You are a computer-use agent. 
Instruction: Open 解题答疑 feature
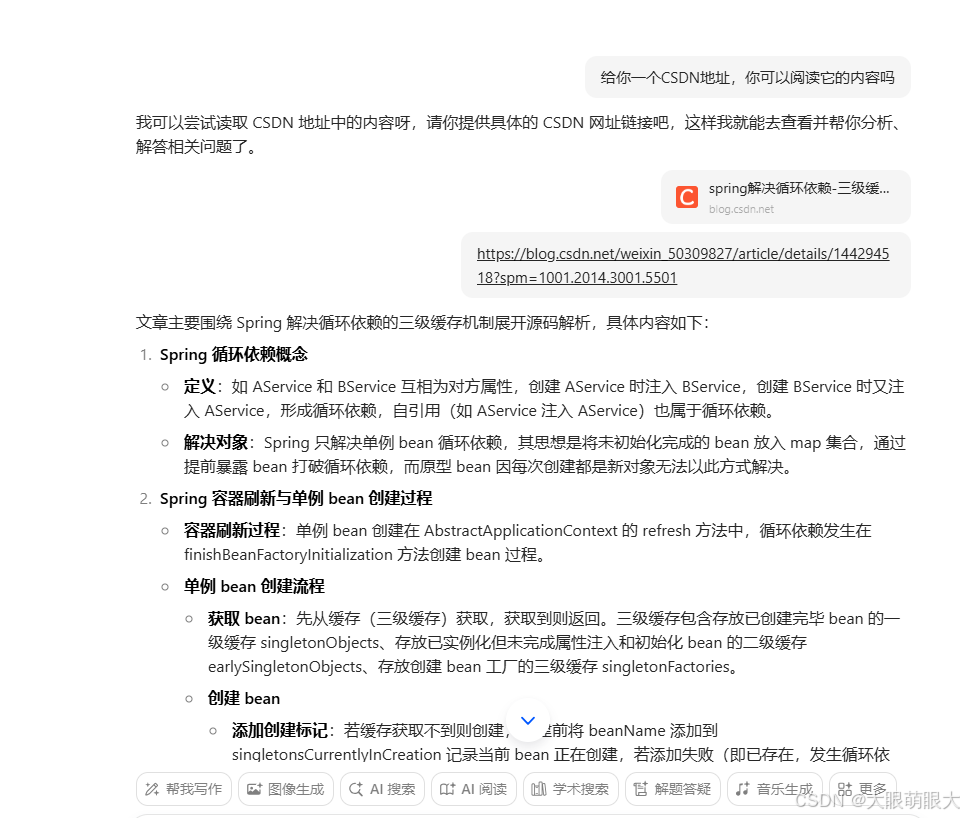click(x=673, y=789)
